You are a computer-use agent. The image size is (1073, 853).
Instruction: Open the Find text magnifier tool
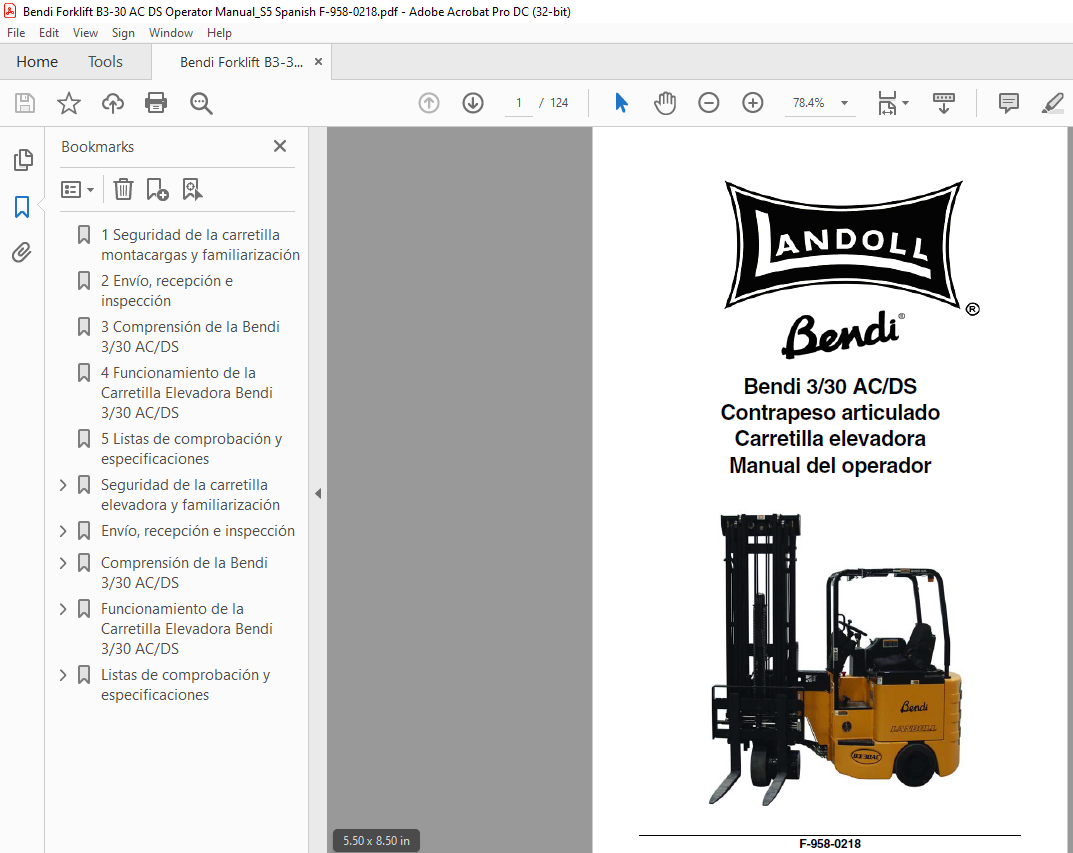coord(201,103)
